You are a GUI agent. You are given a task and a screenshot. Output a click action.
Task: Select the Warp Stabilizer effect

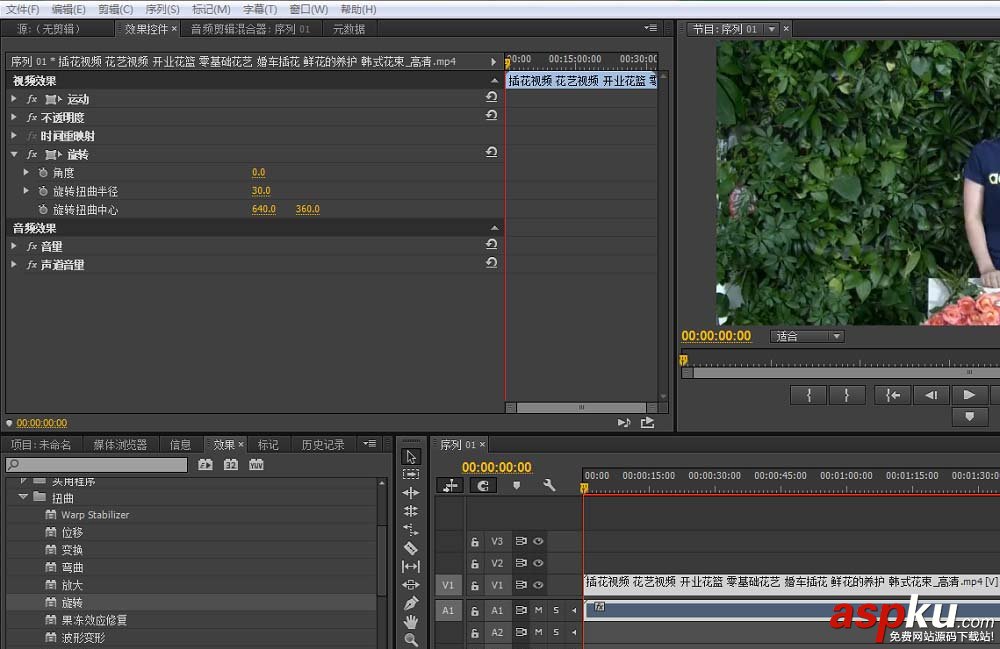point(95,515)
